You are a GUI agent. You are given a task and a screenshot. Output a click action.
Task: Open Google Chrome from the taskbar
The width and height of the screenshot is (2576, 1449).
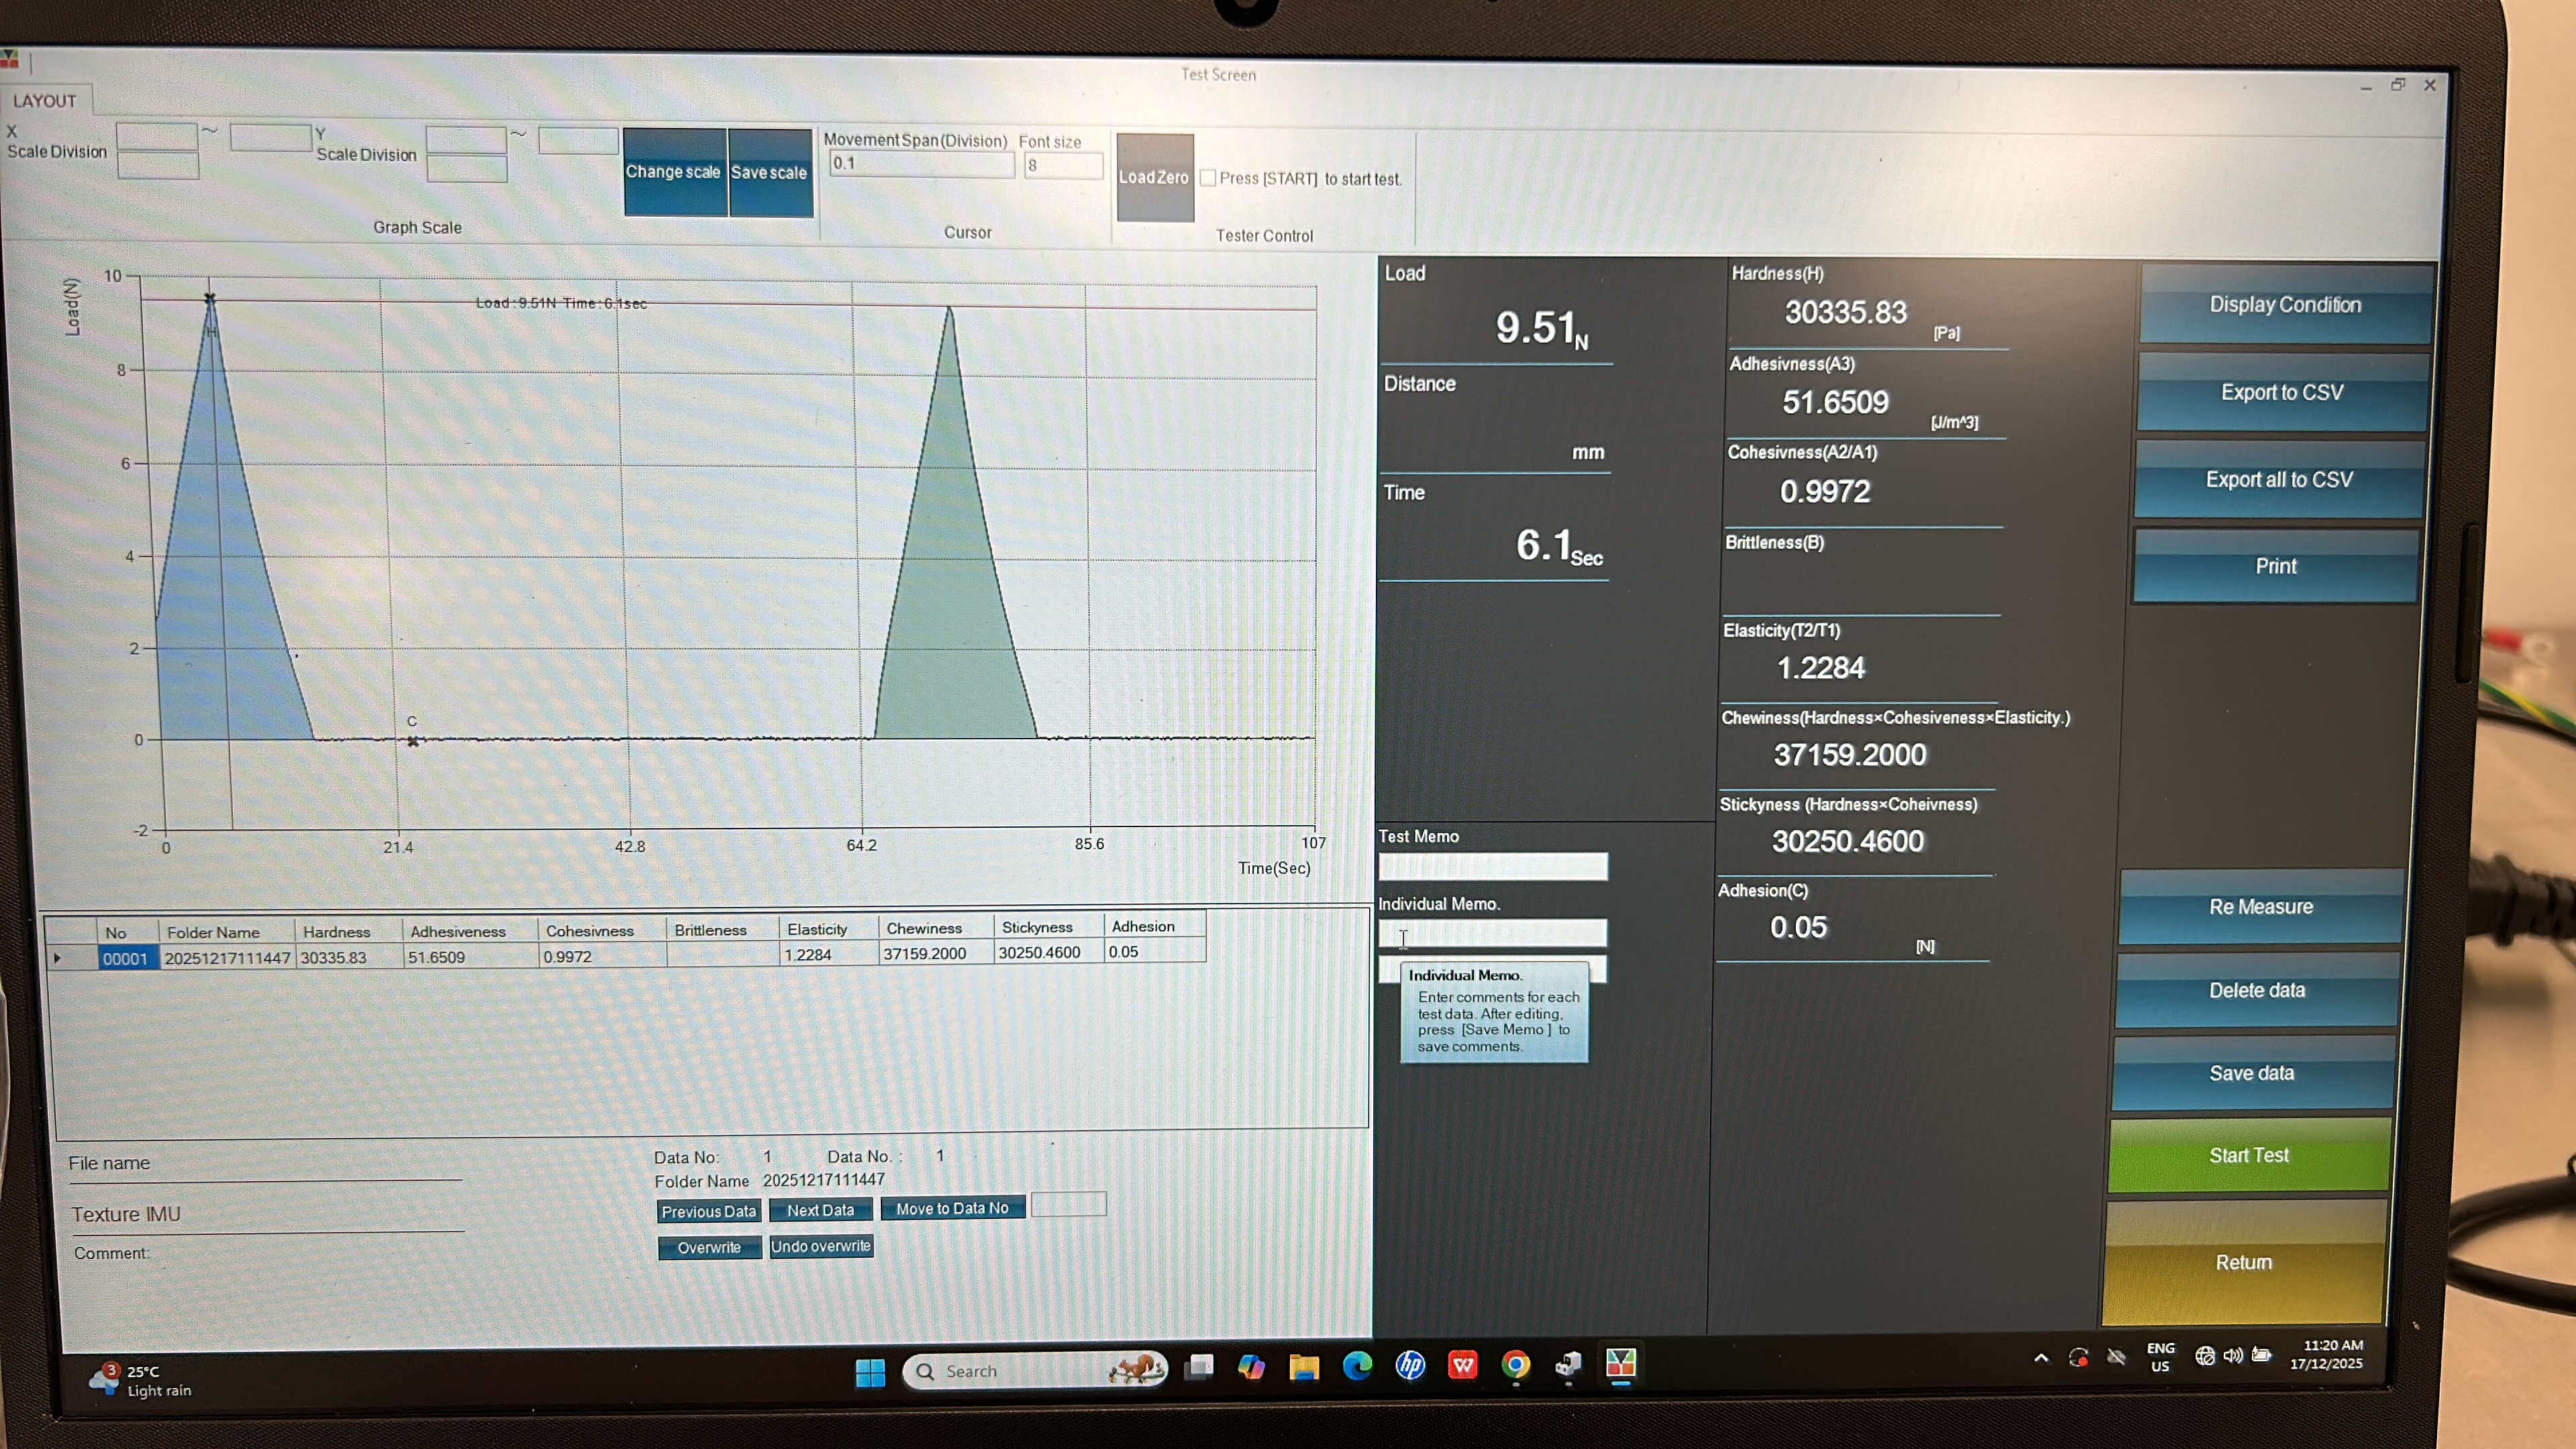[x=1516, y=1366]
